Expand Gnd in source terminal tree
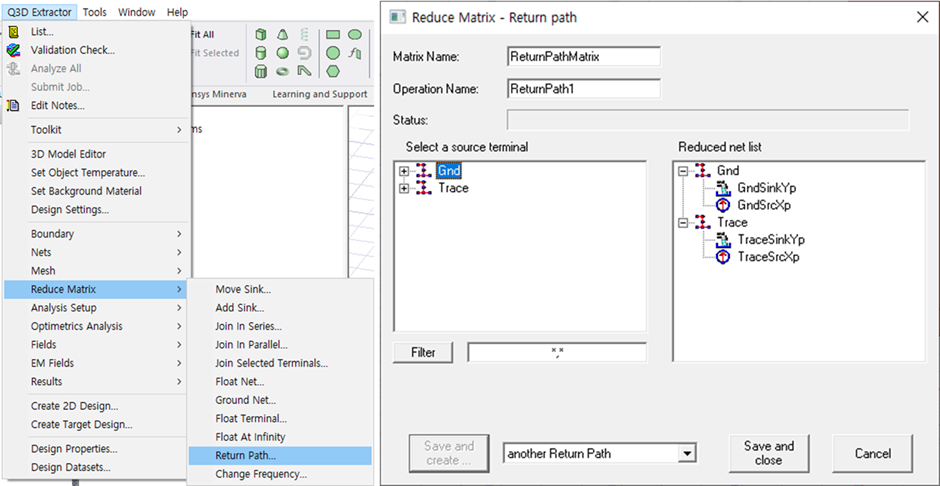This screenshot has width=940, height=486. point(404,171)
